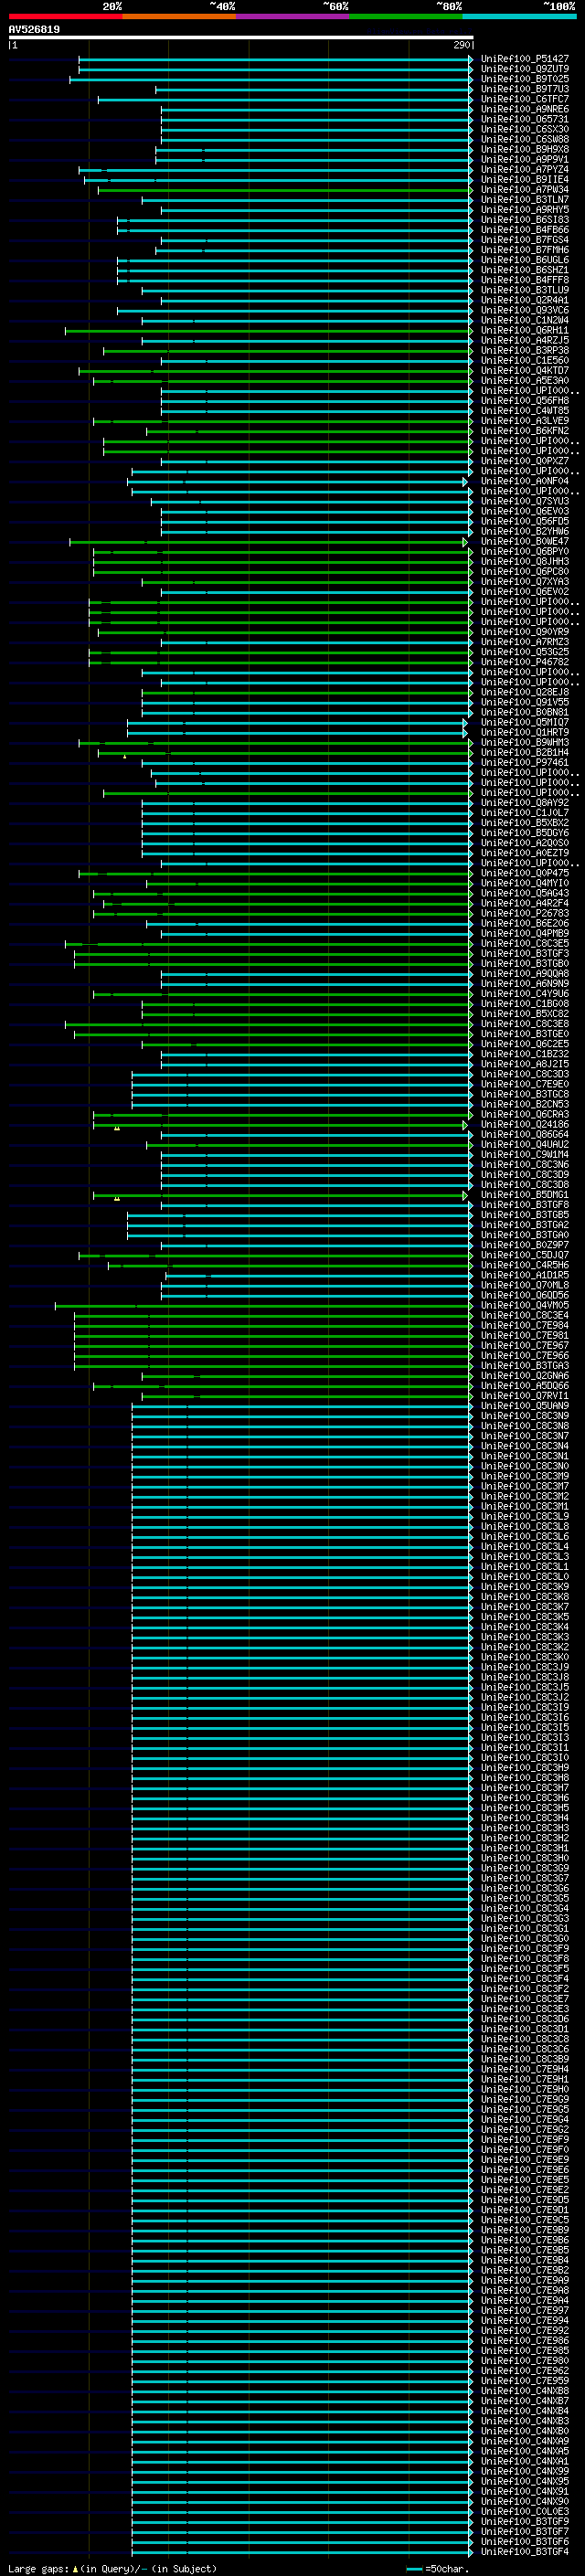Select hit label UniRef100_Q6BPY0
The width and height of the screenshot is (585, 2576).
525,552
